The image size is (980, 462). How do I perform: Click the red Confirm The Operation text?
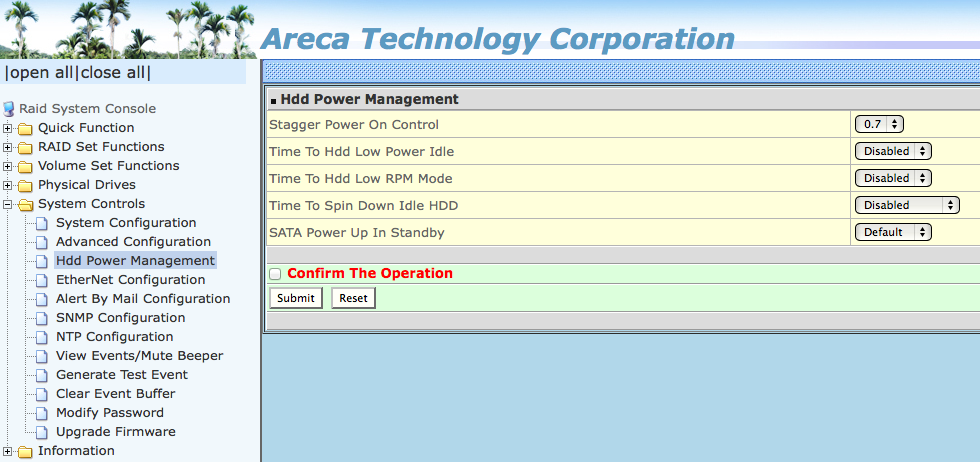pos(370,274)
